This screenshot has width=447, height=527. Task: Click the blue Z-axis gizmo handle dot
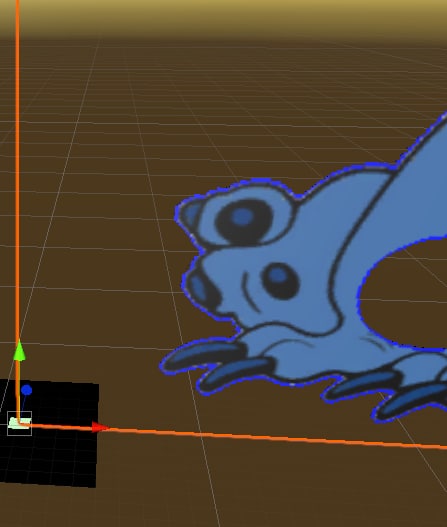(27, 390)
